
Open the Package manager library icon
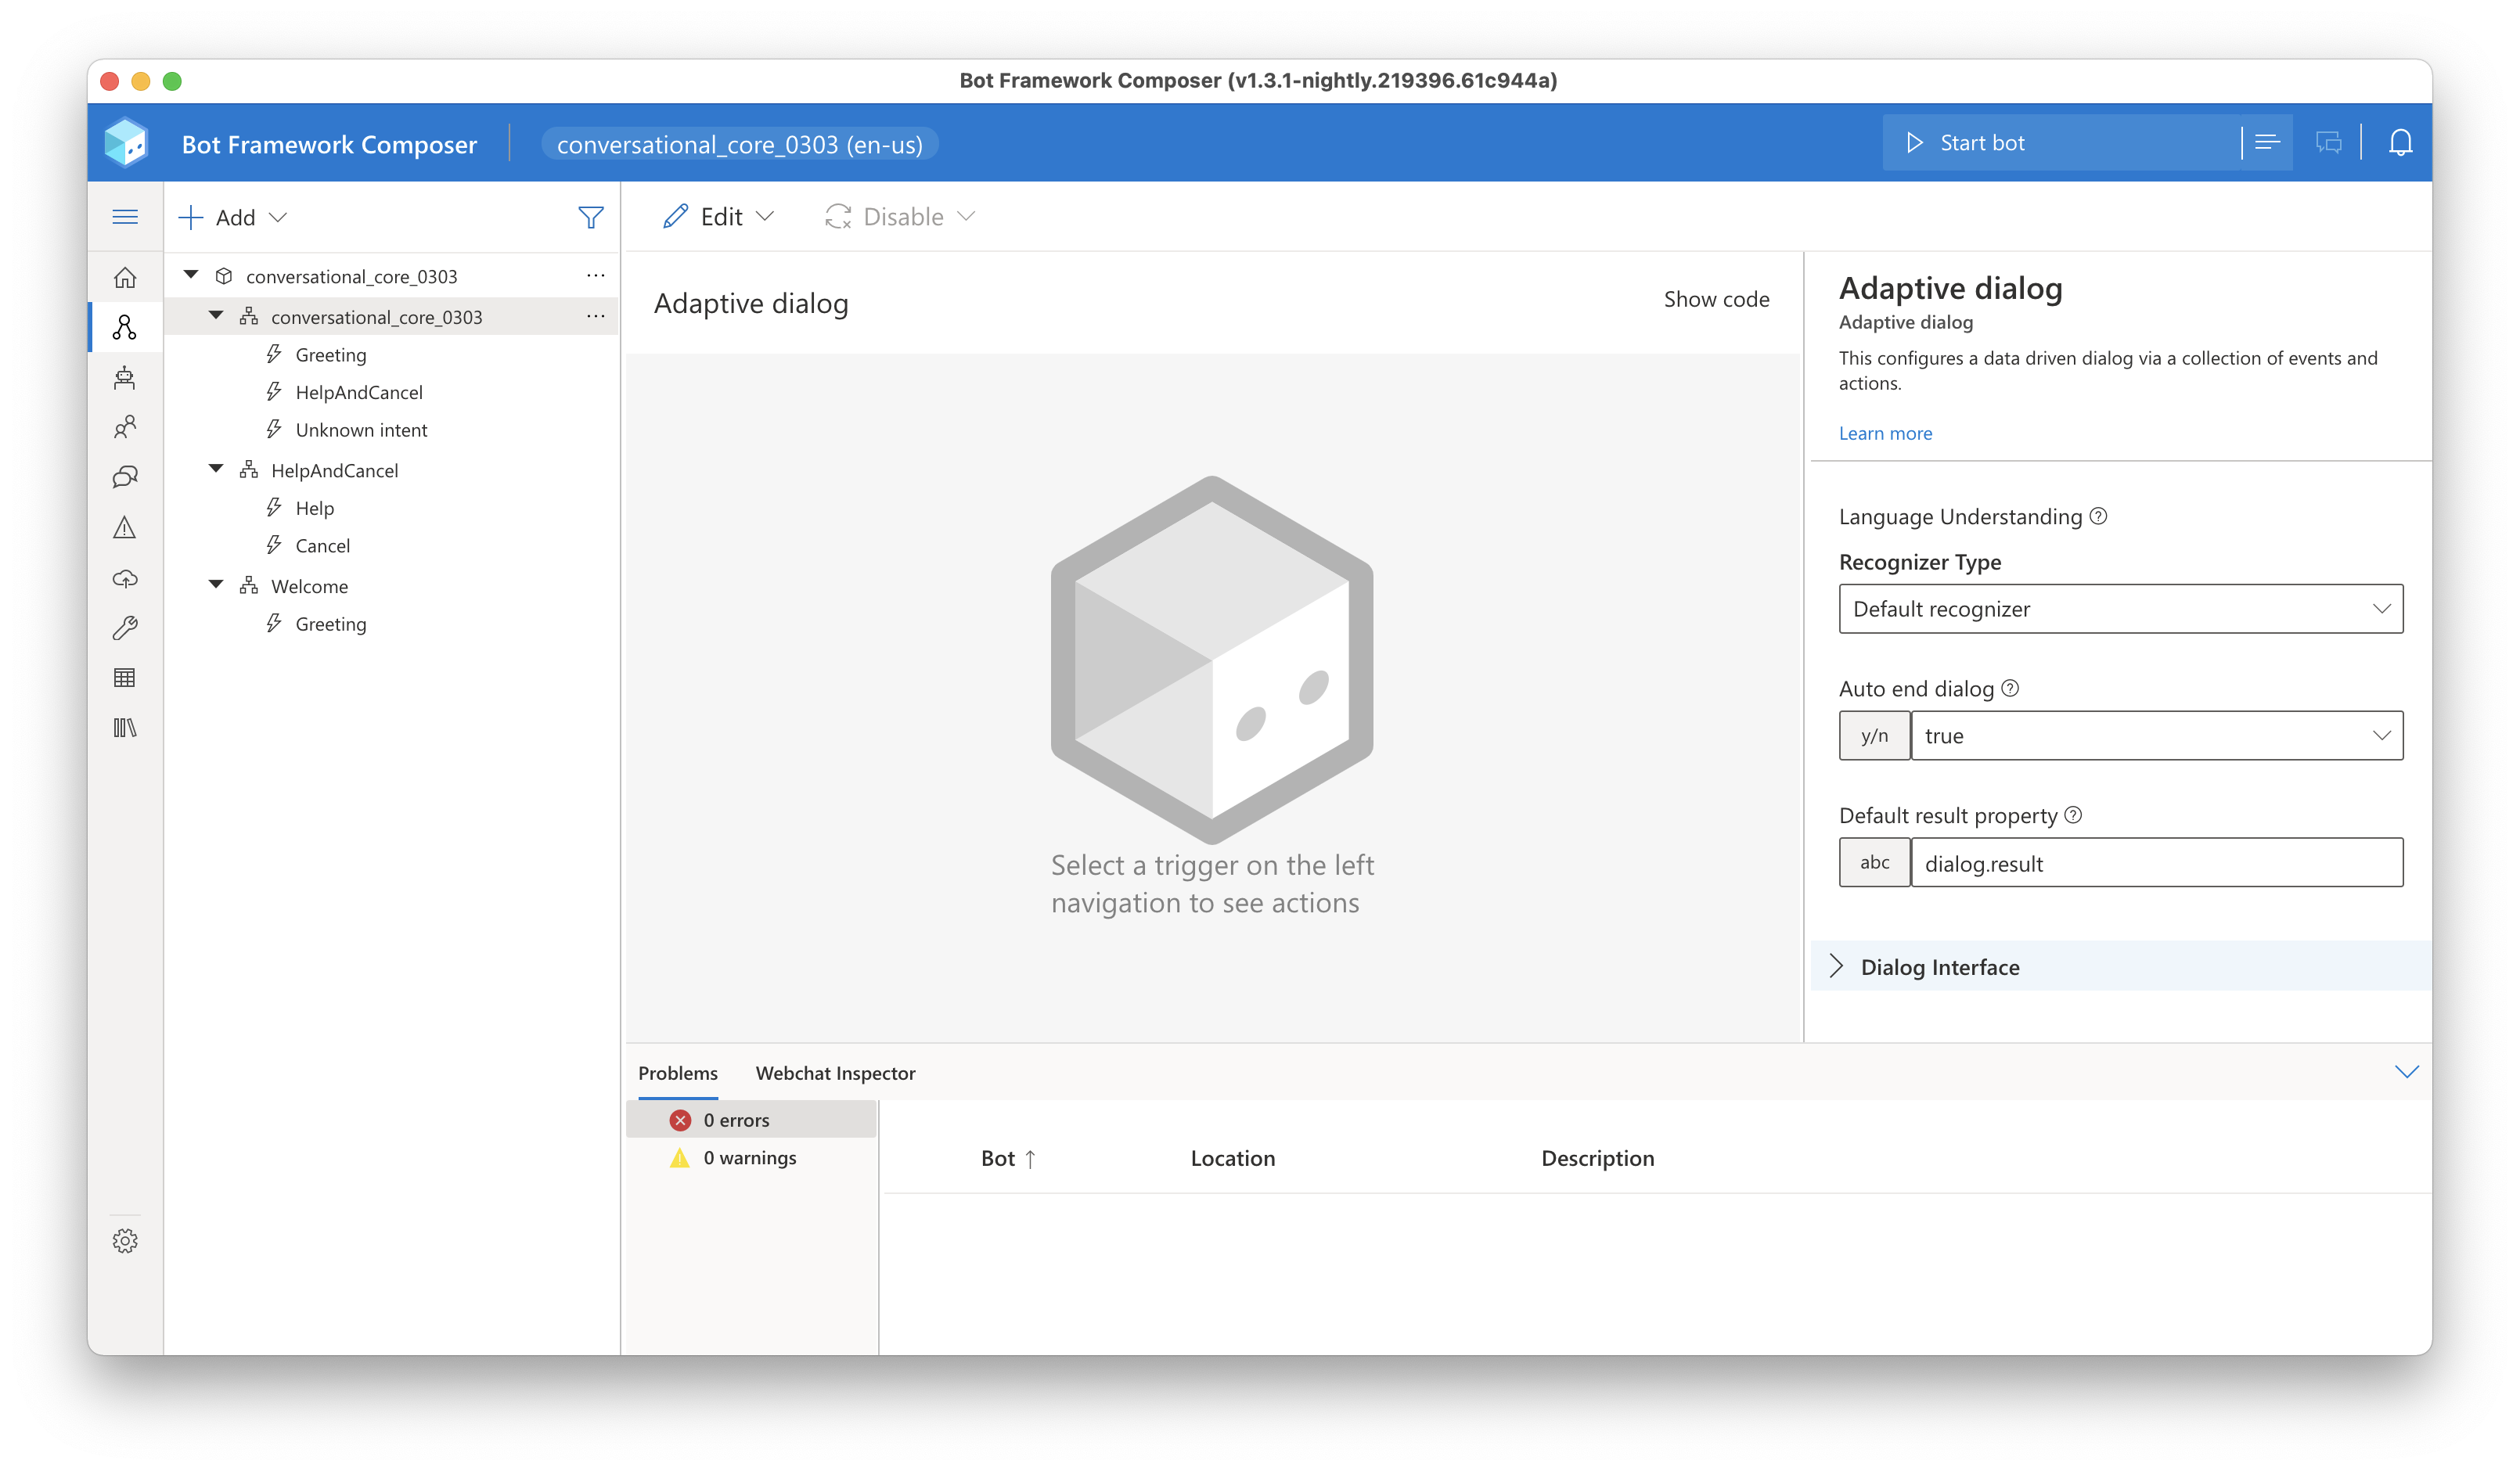pos(125,728)
